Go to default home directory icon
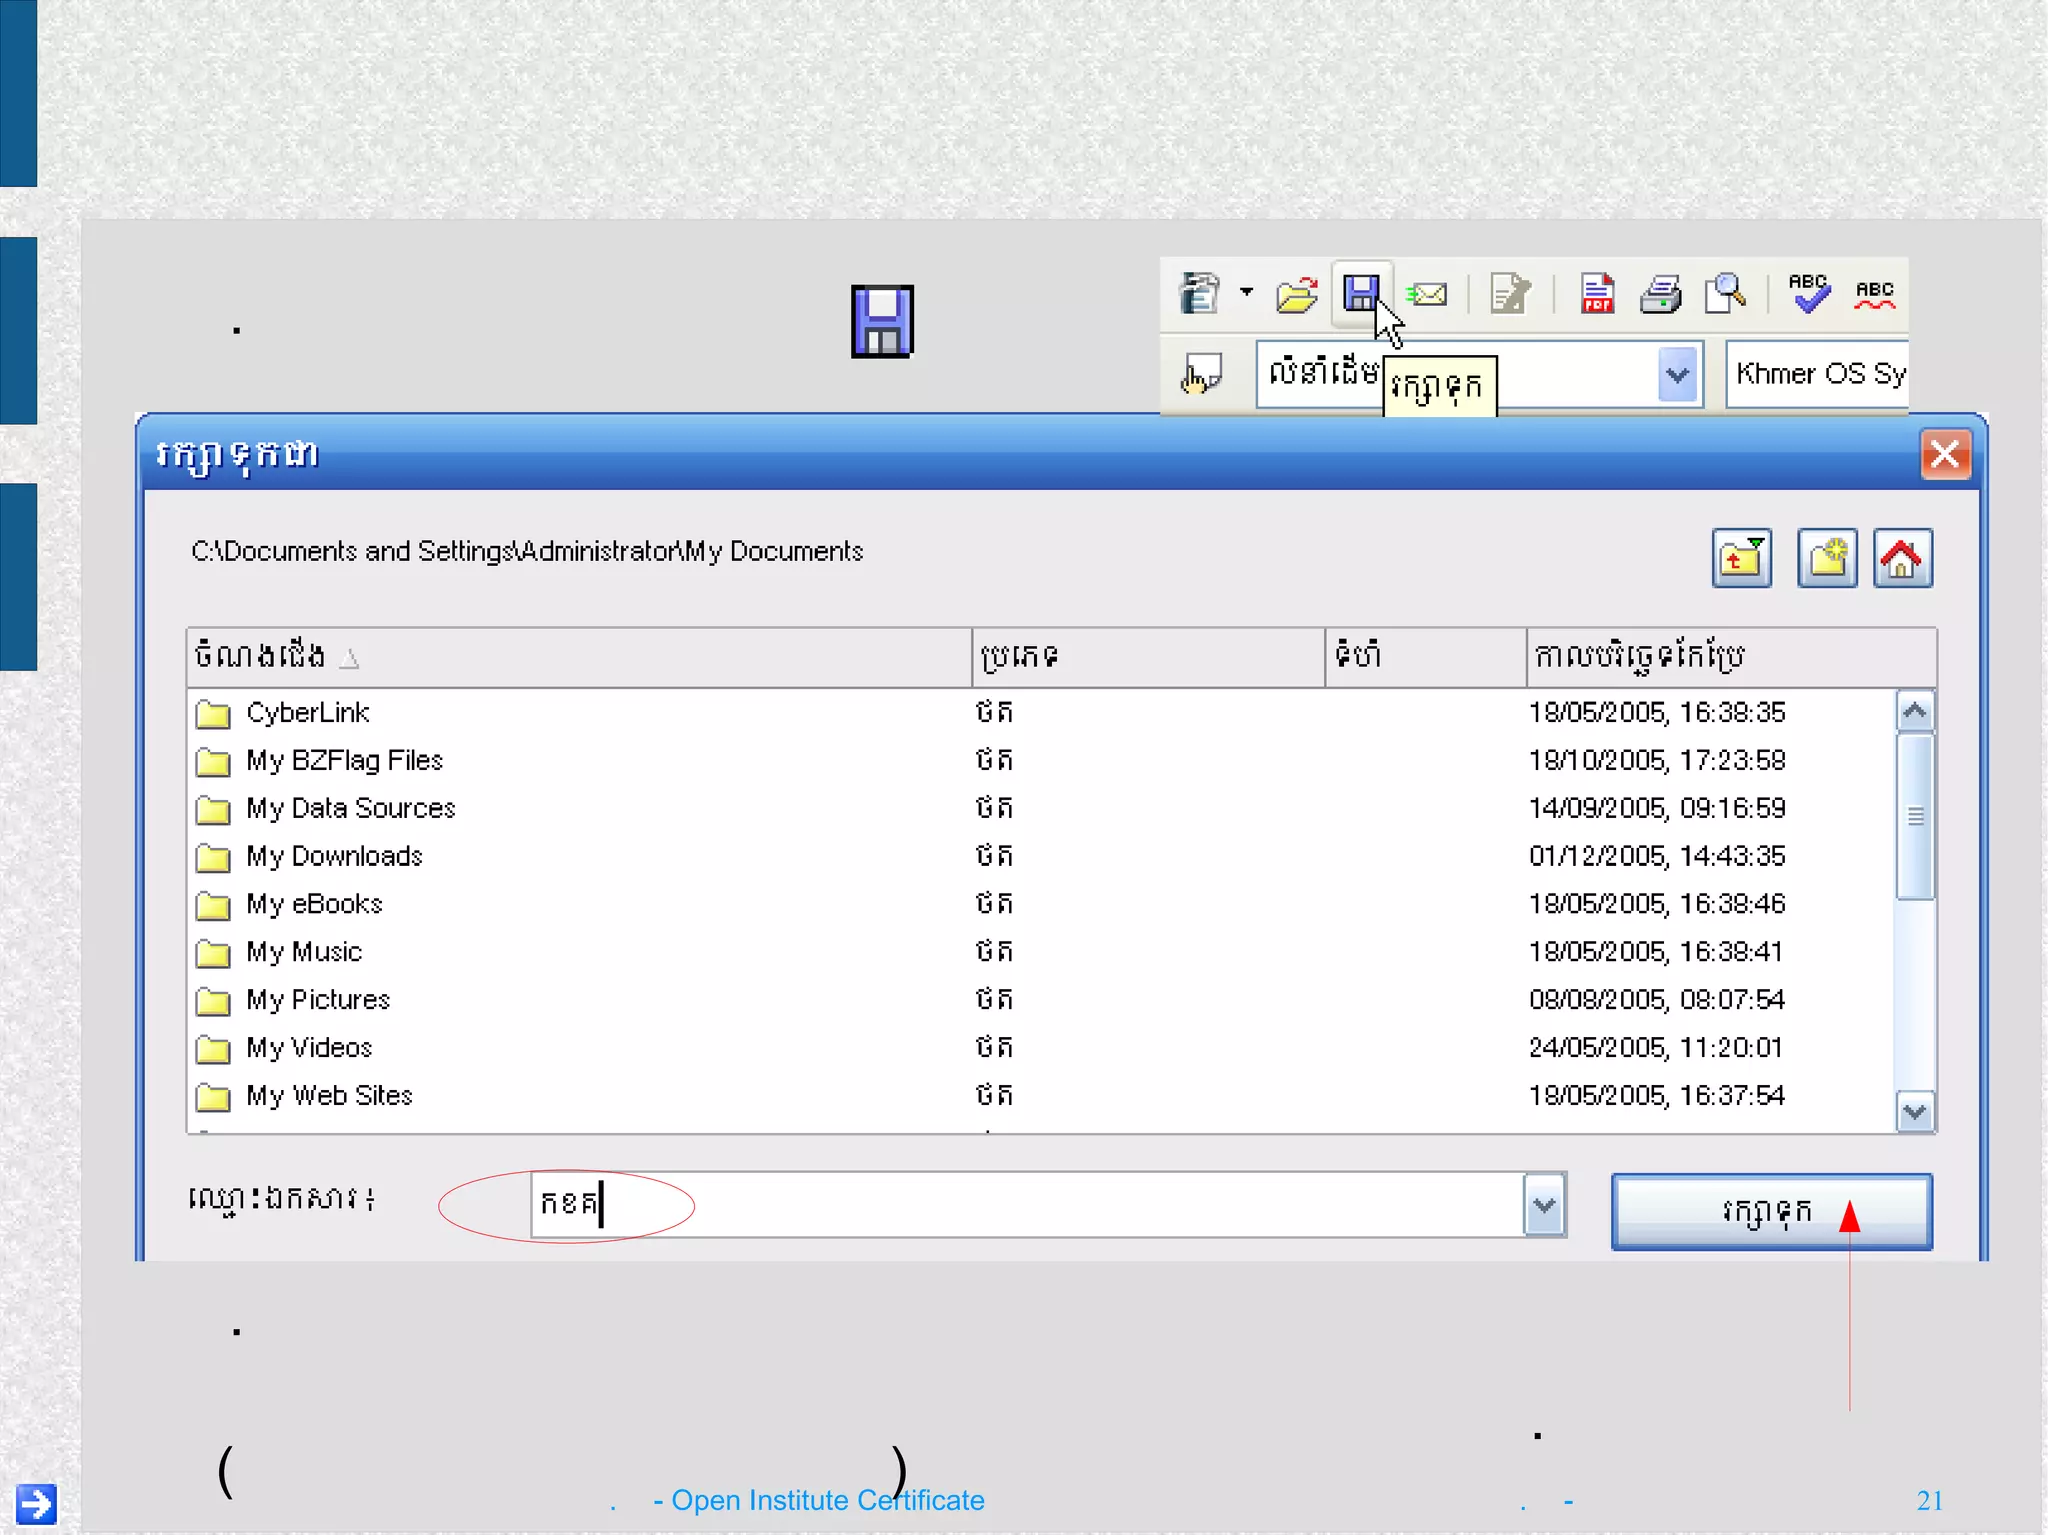2048x1535 pixels. click(1902, 558)
